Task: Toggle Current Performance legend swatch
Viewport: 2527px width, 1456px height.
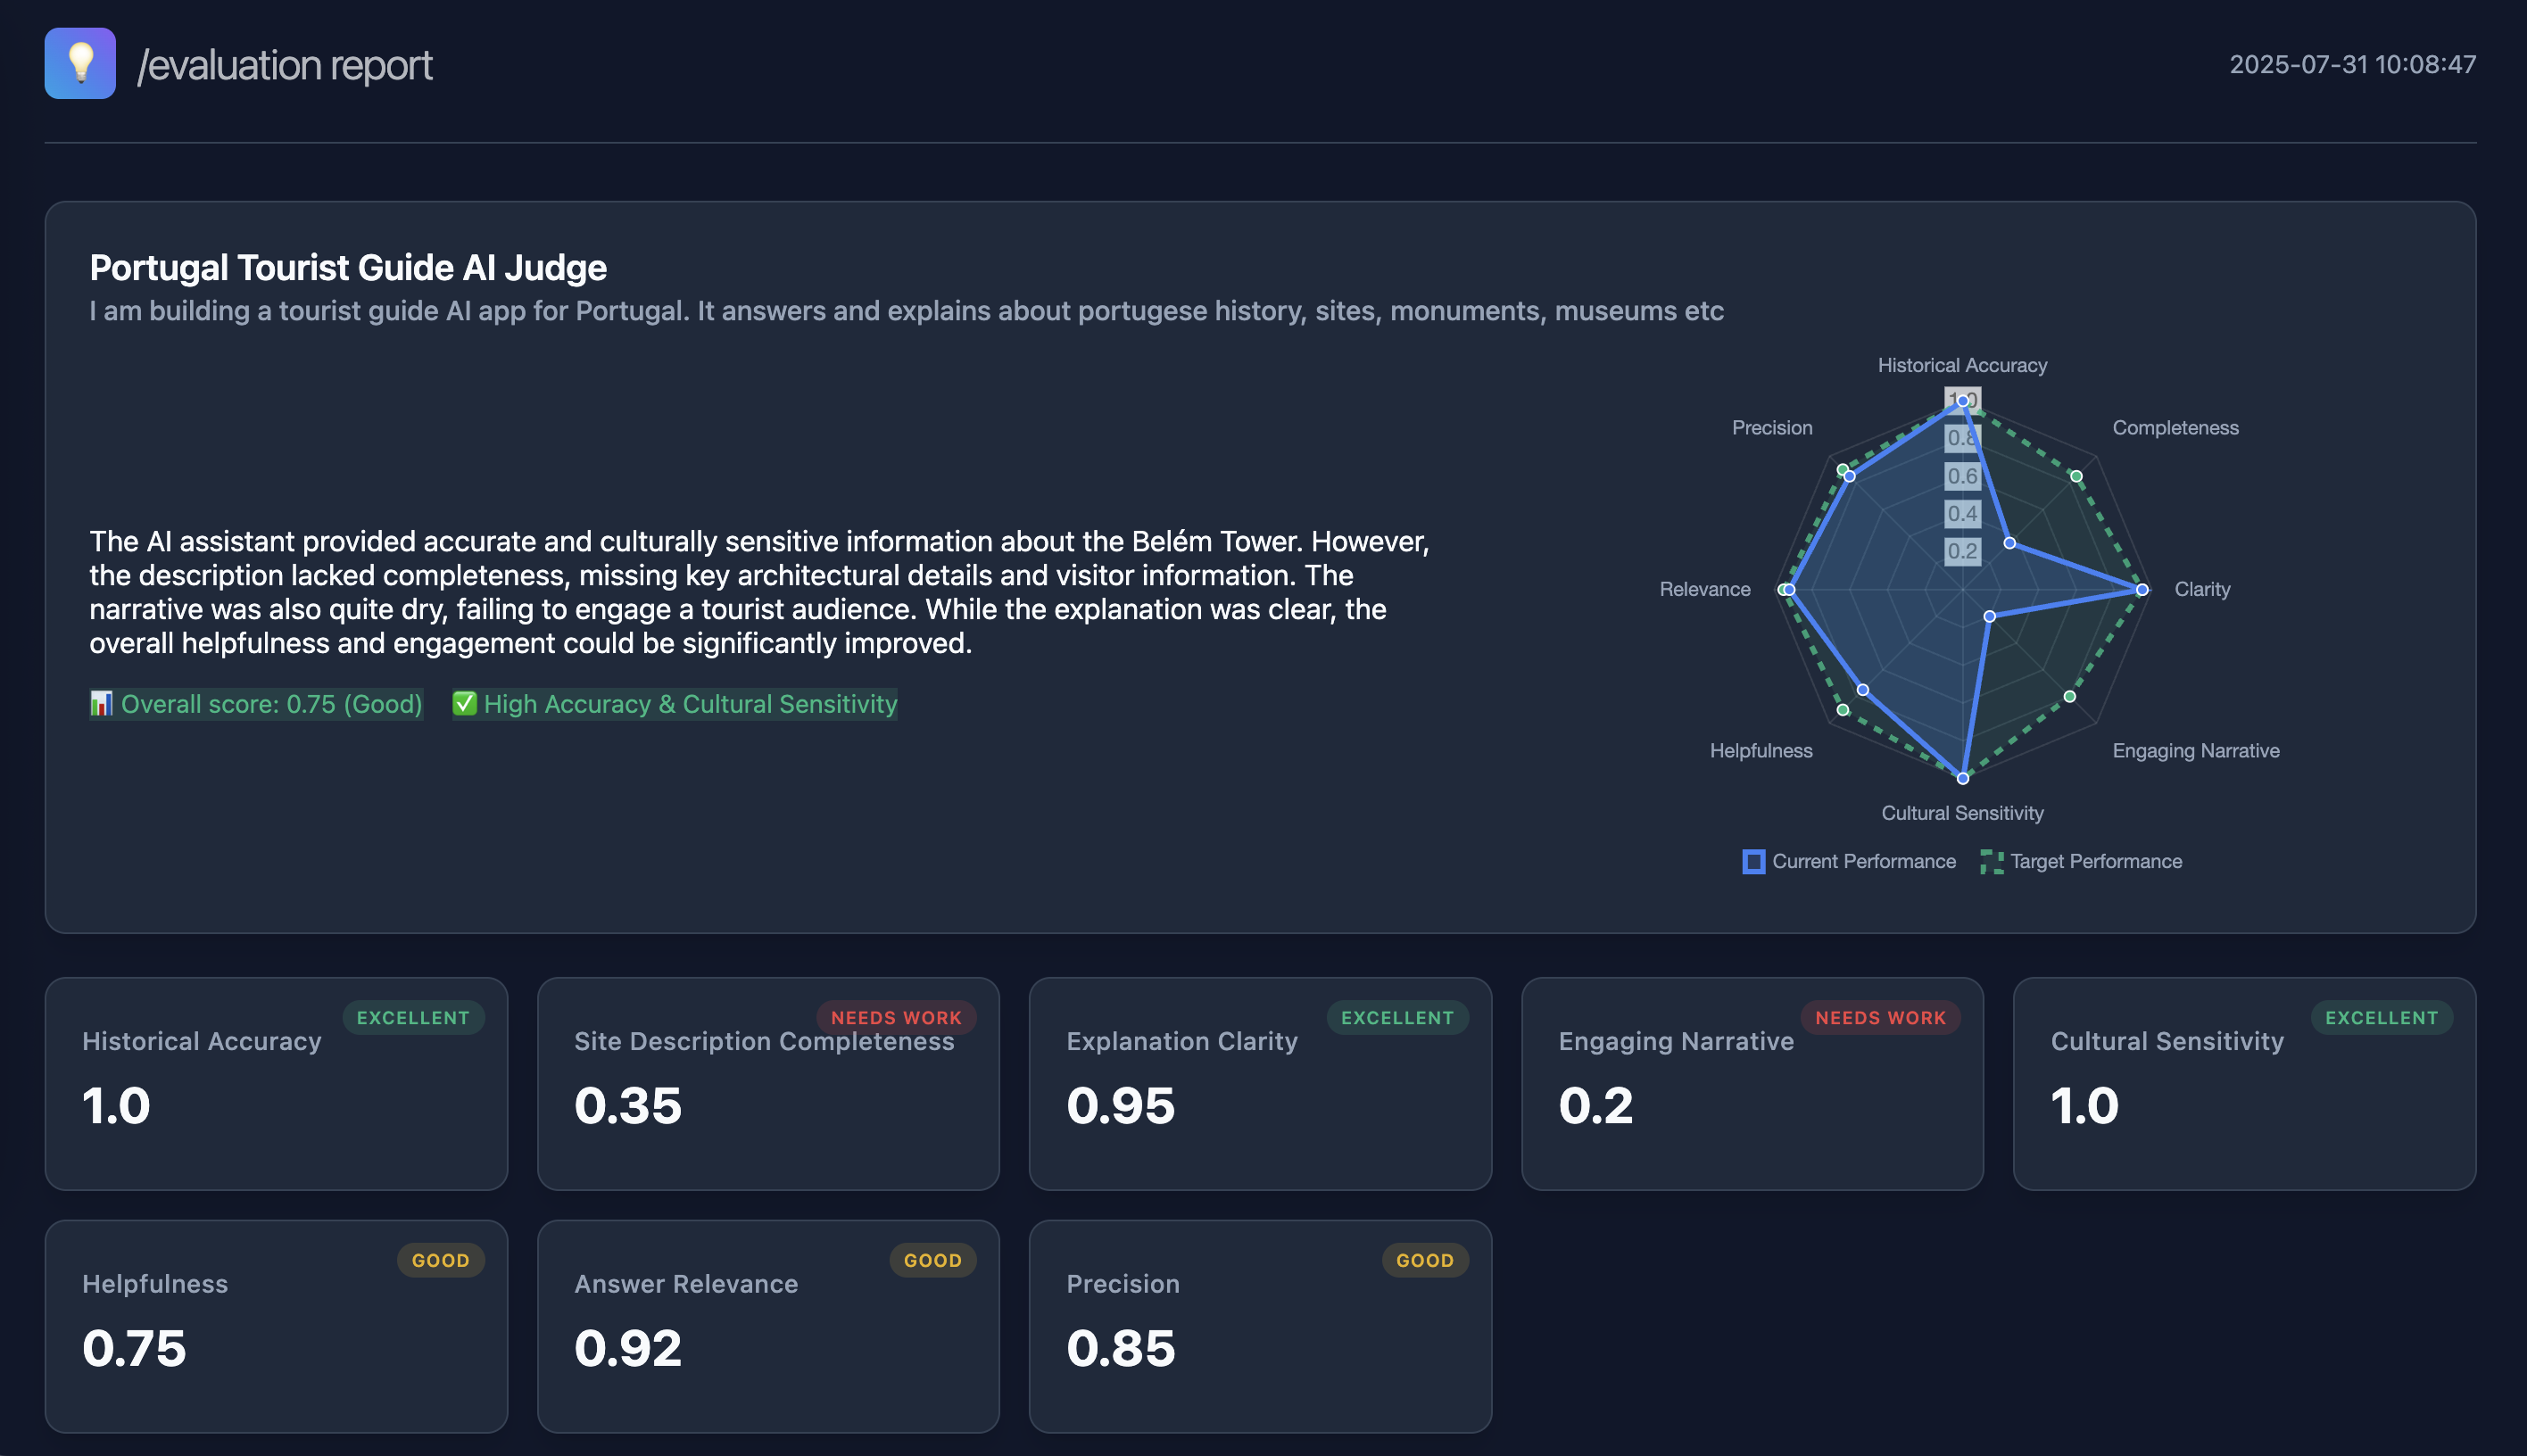Action: [x=1753, y=861]
